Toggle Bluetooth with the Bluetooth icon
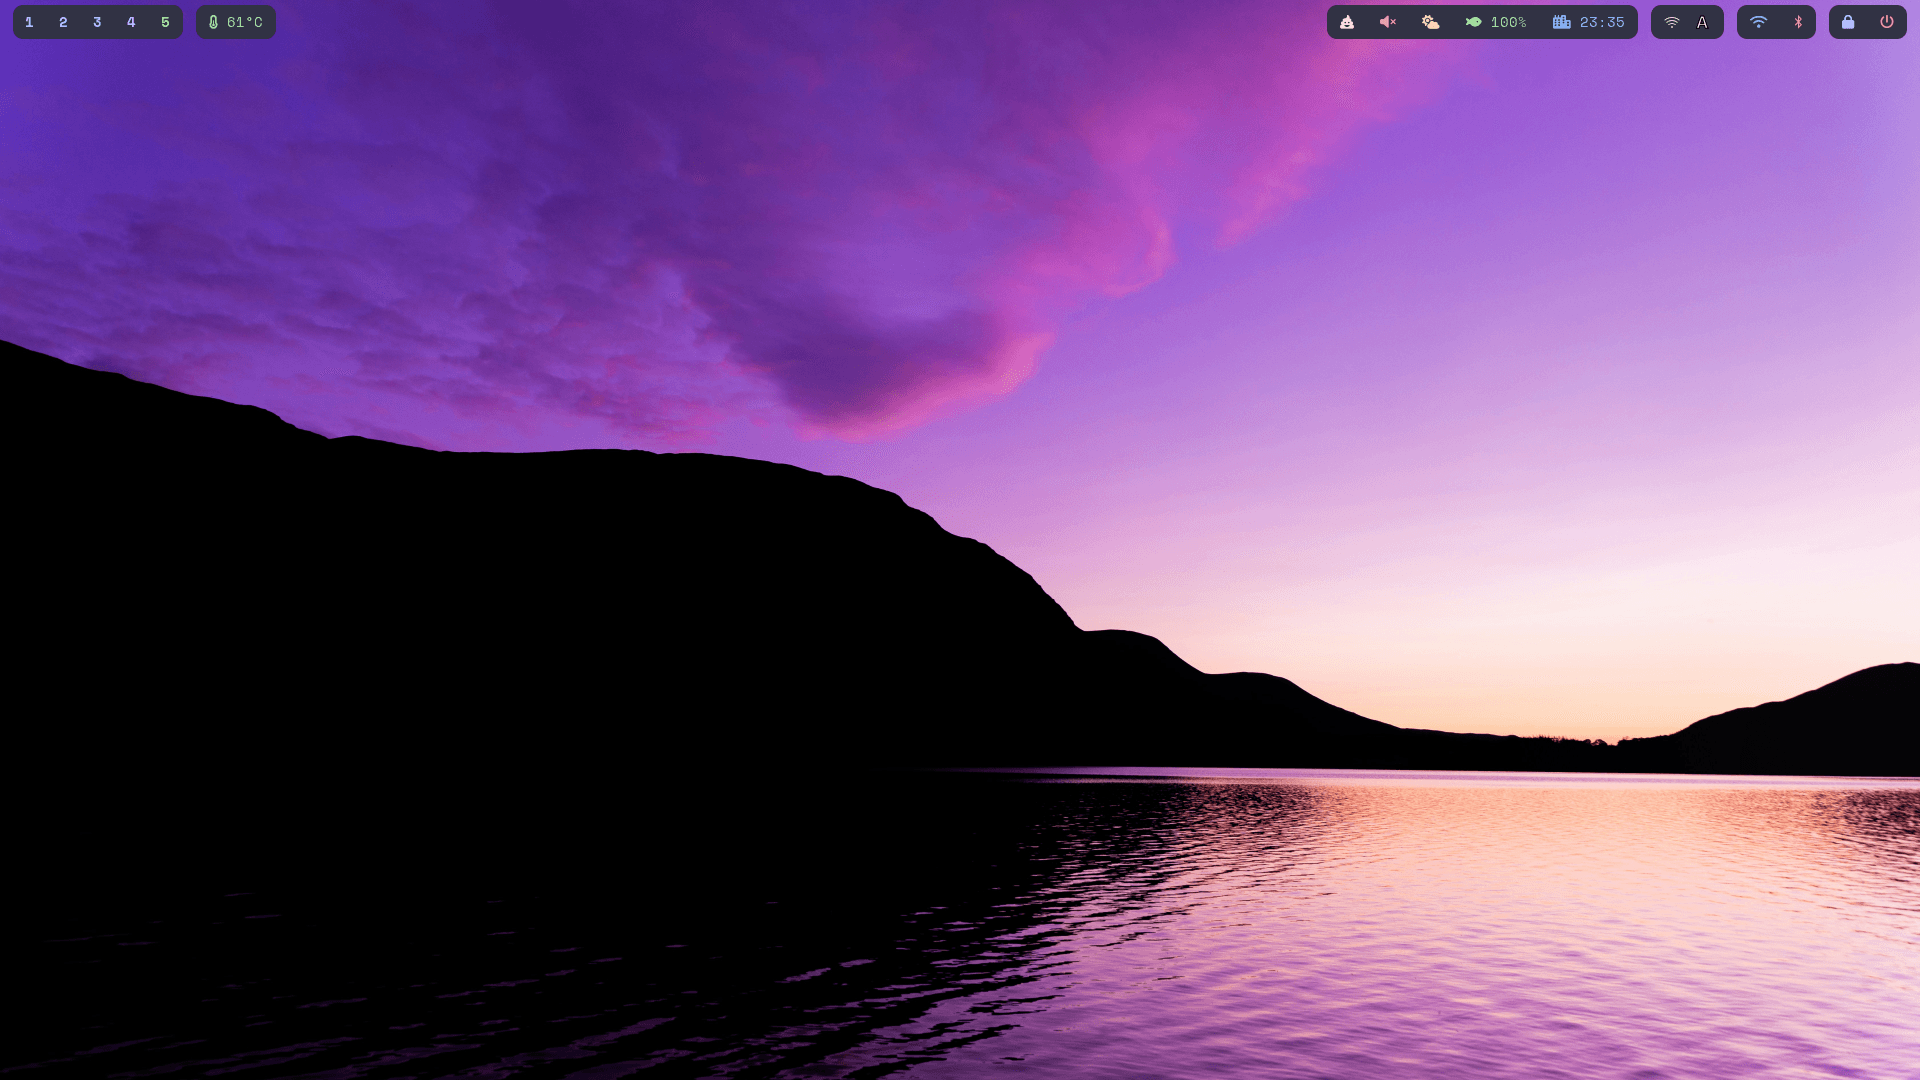The width and height of the screenshot is (1920, 1080). (1797, 21)
